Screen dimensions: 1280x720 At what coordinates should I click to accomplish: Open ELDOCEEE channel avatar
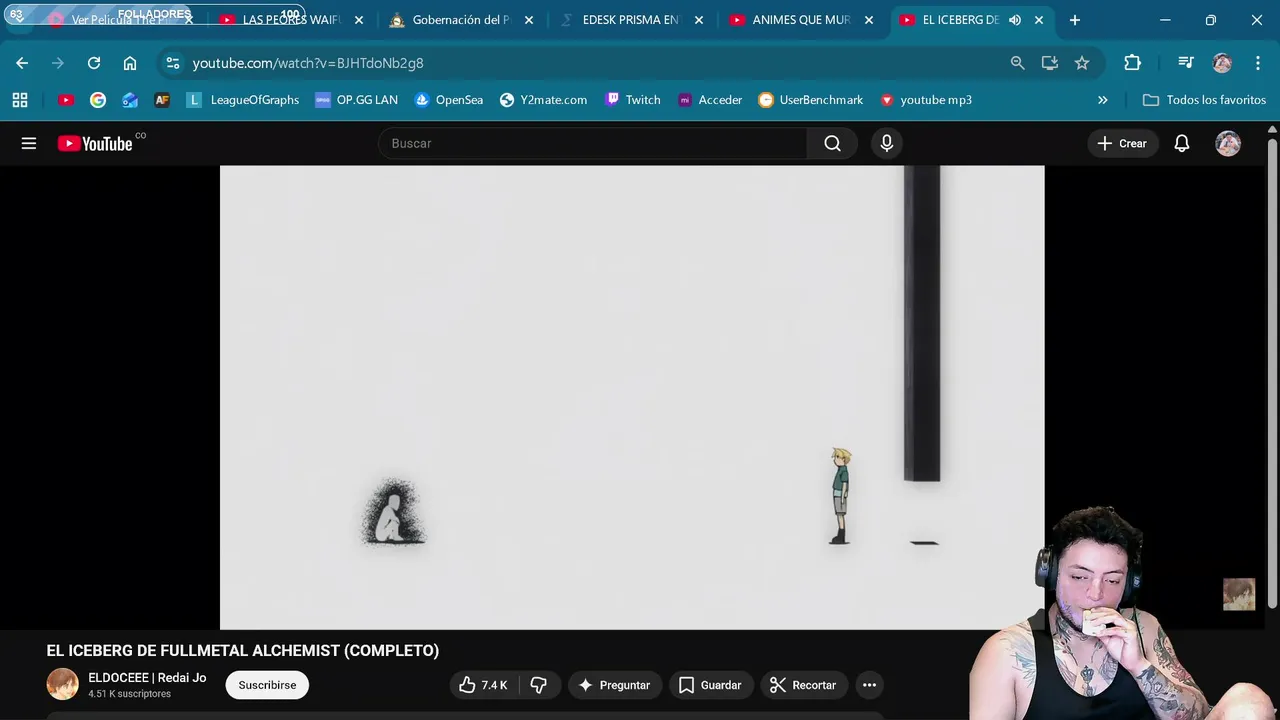[x=62, y=684]
